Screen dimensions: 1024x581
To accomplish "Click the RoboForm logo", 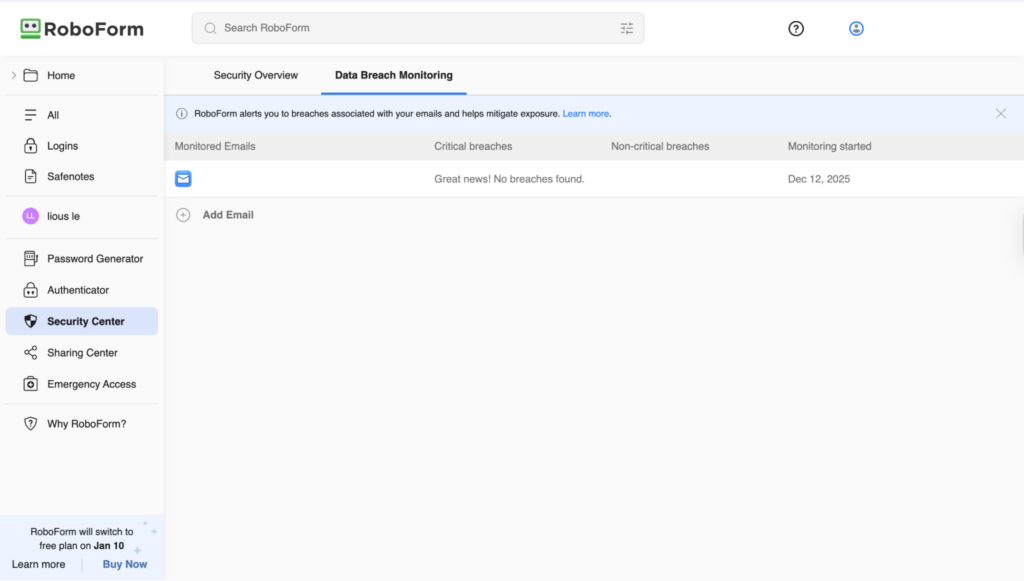I will click(x=82, y=29).
